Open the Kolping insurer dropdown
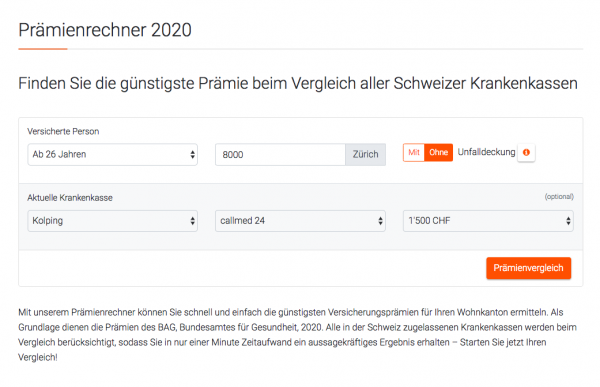The width and height of the screenshot is (600, 387). (112, 221)
